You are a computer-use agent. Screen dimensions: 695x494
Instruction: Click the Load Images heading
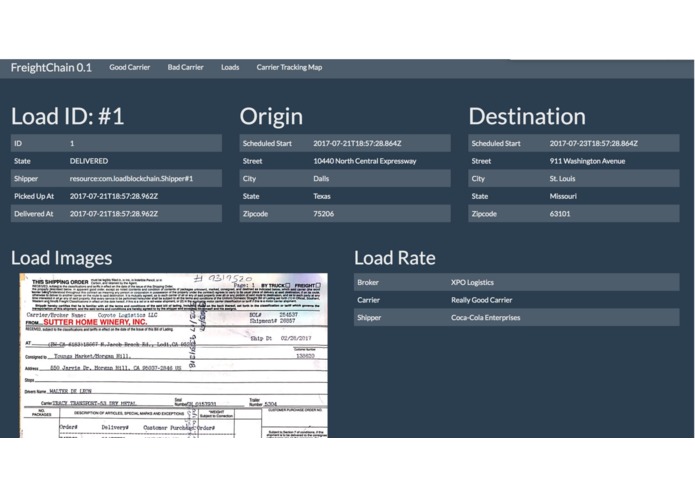(61, 258)
